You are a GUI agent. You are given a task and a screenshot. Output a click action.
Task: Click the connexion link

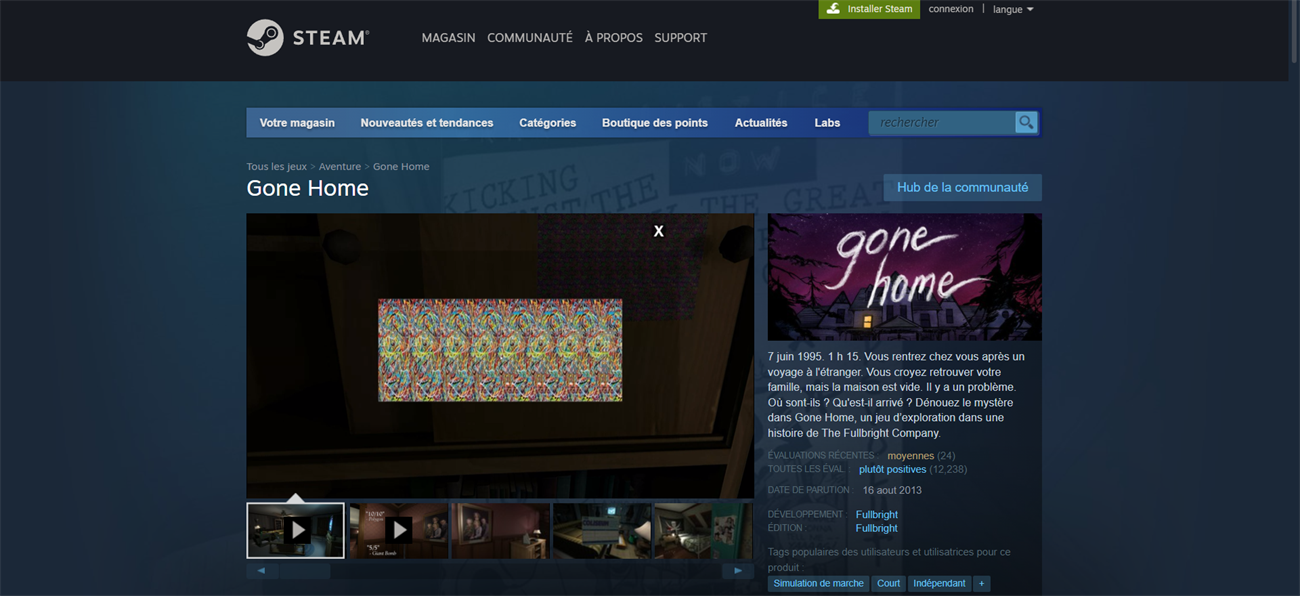pyautogui.click(x=951, y=9)
